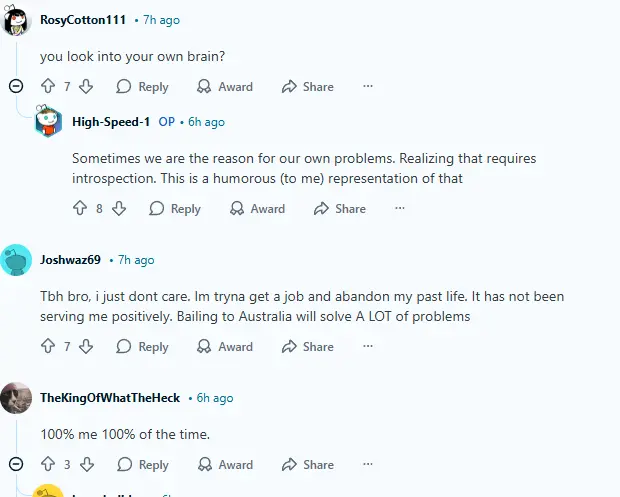Upvote High-Speed-1's reply

coord(80,209)
